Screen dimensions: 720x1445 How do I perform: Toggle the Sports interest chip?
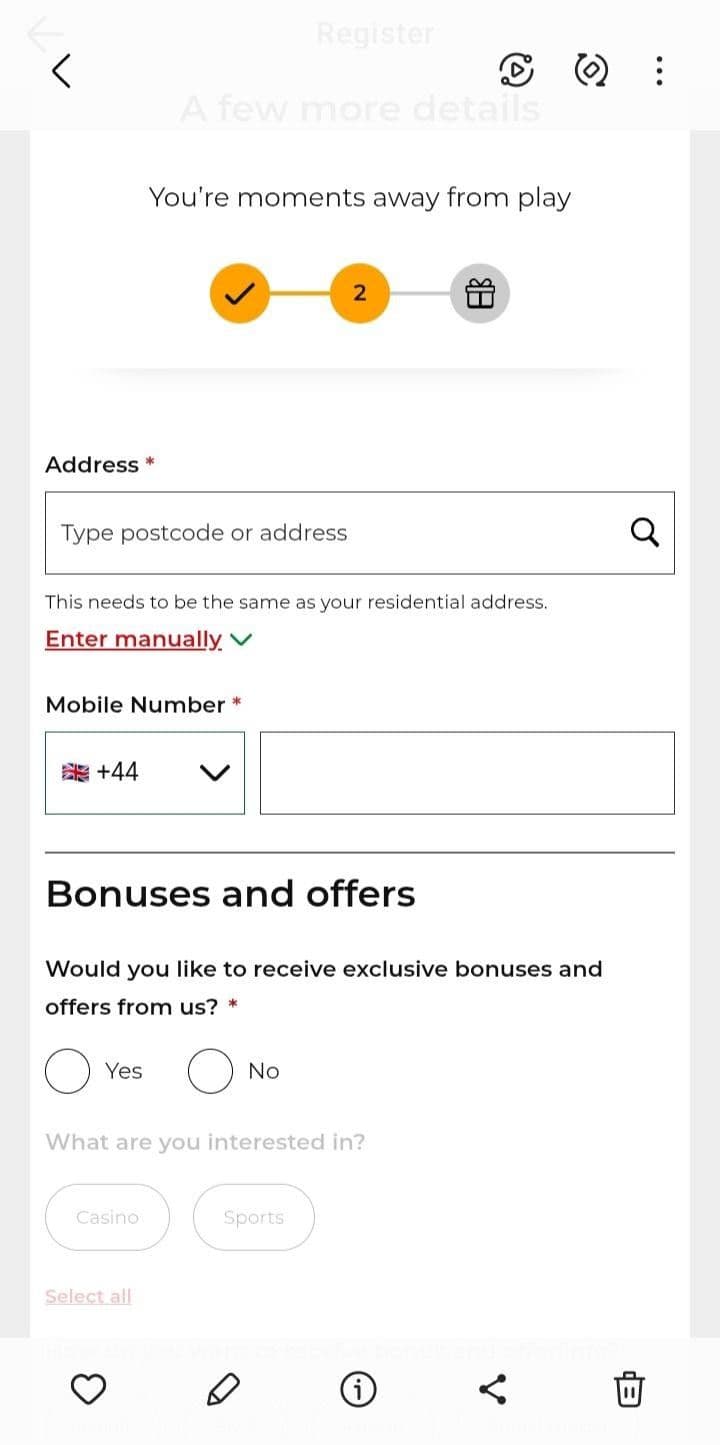point(253,1217)
